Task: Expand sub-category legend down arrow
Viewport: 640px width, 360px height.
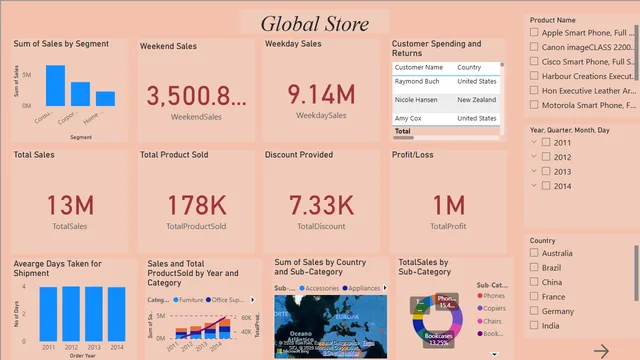Action: tap(494, 354)
